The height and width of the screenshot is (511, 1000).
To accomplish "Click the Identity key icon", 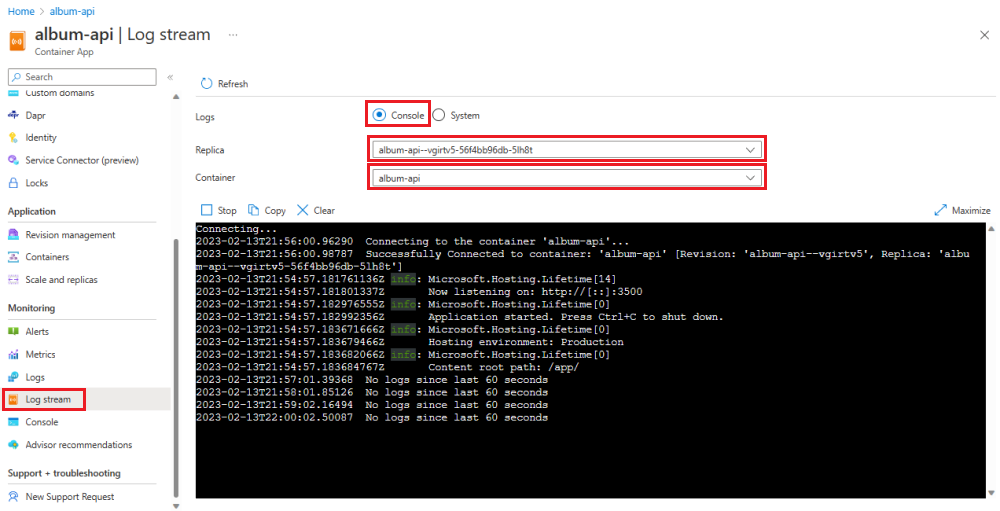I will (13, 138).
